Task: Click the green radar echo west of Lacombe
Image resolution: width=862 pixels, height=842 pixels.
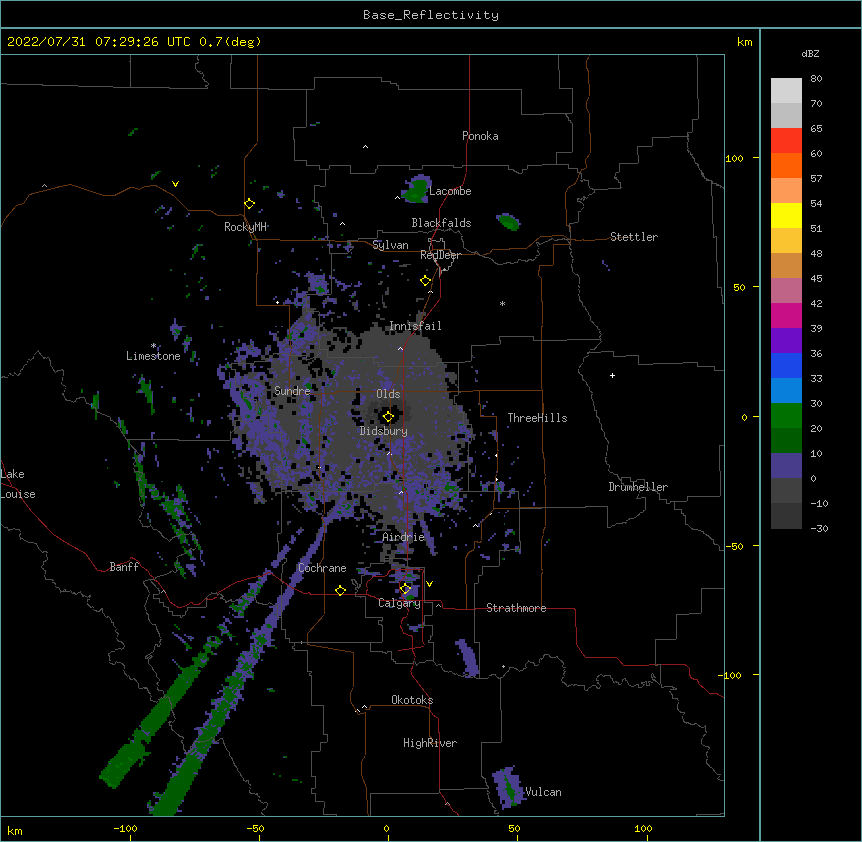Action: pos(416,190)
